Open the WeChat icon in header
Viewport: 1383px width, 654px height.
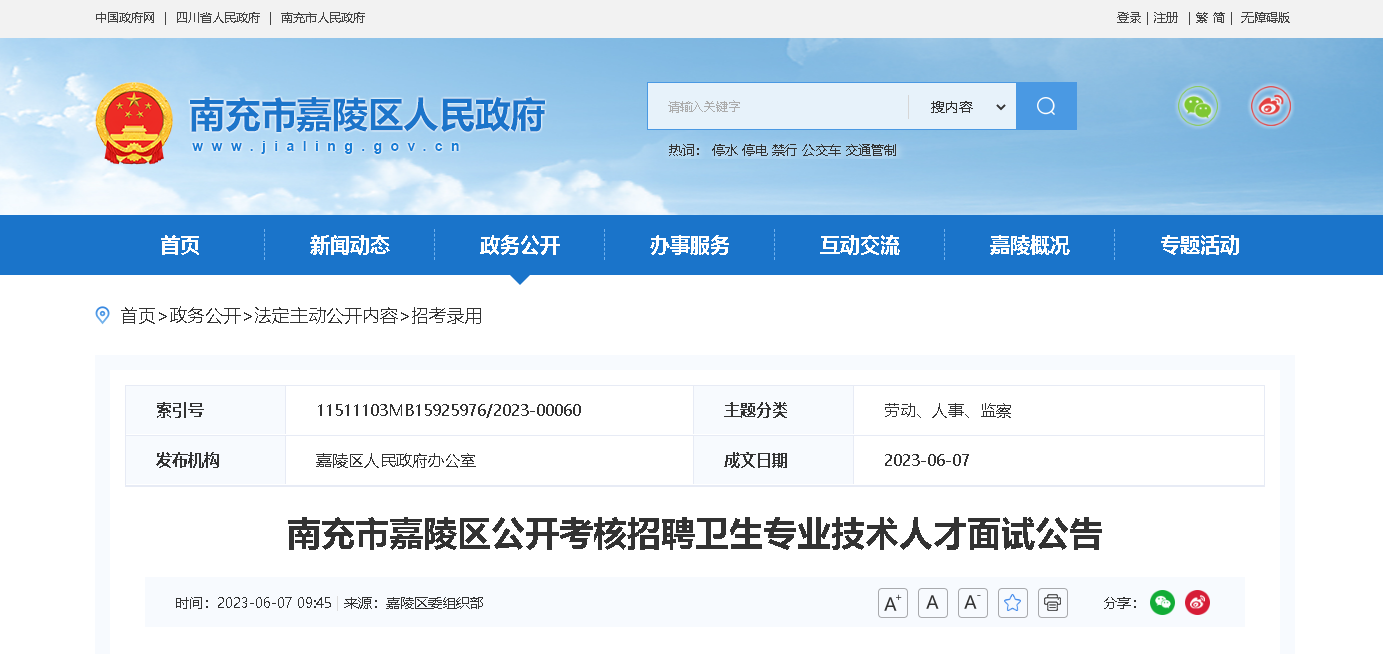pyautogui.click(x=1197, y=106)
